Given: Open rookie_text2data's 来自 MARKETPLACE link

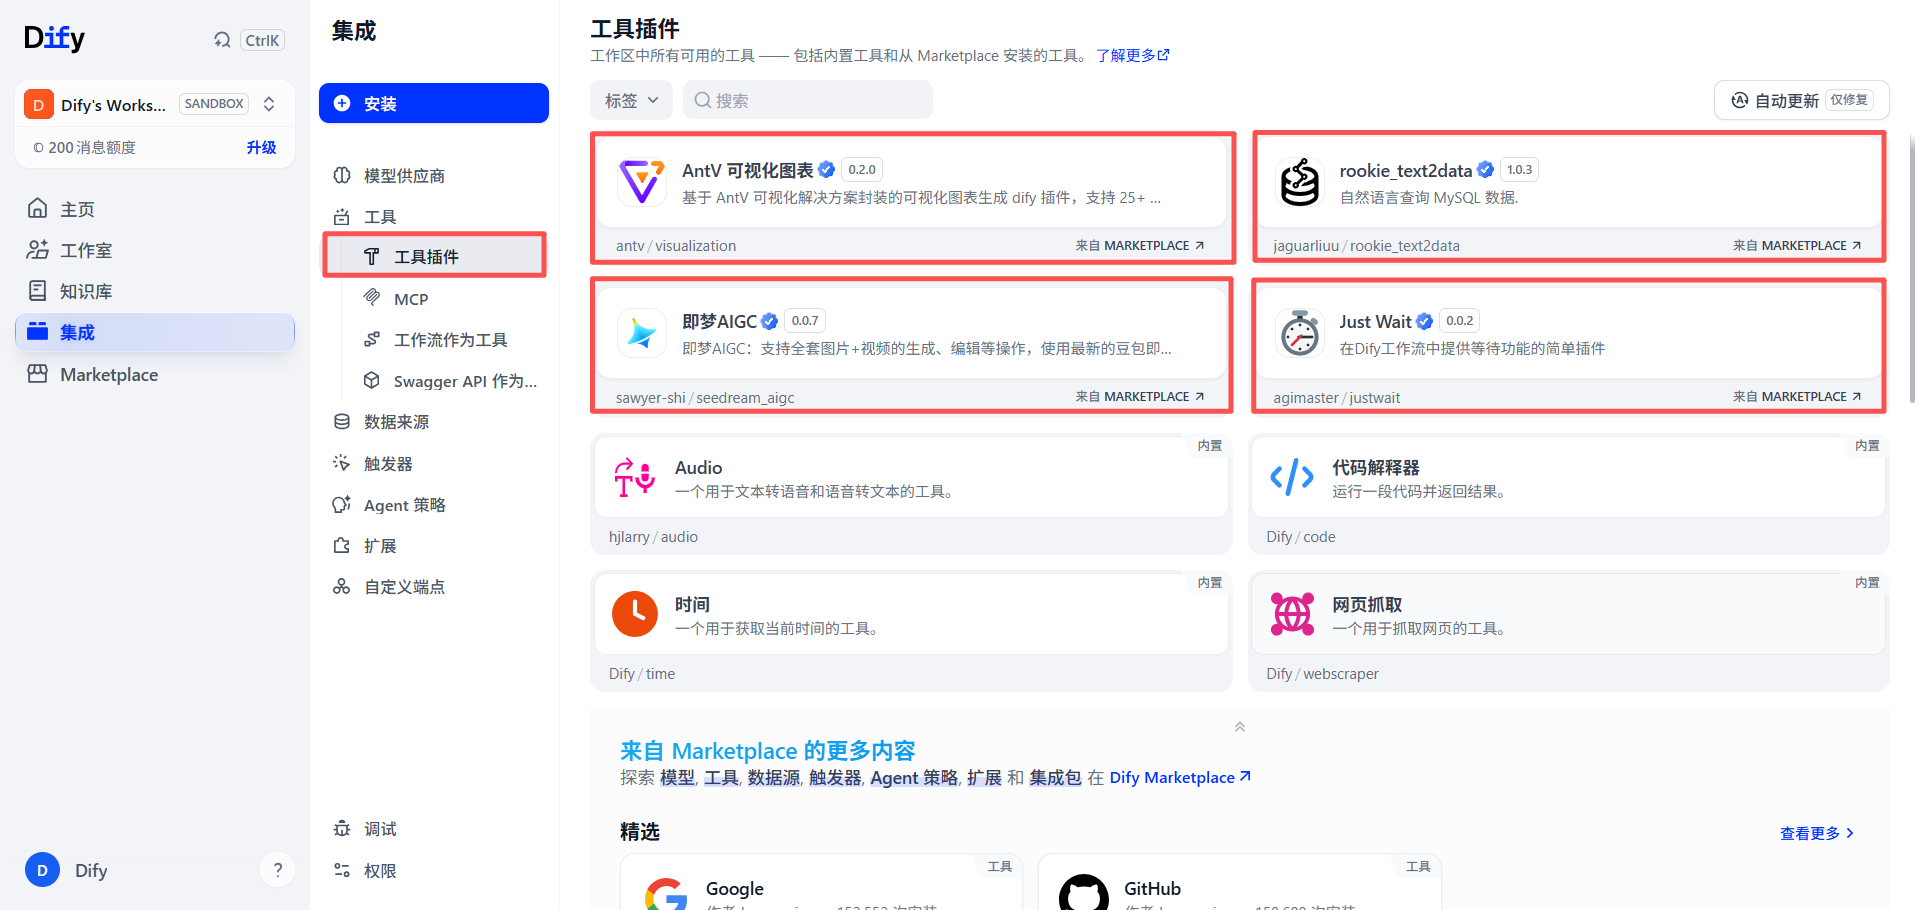Looking at the screenshot, I should tap(1797, 245).
